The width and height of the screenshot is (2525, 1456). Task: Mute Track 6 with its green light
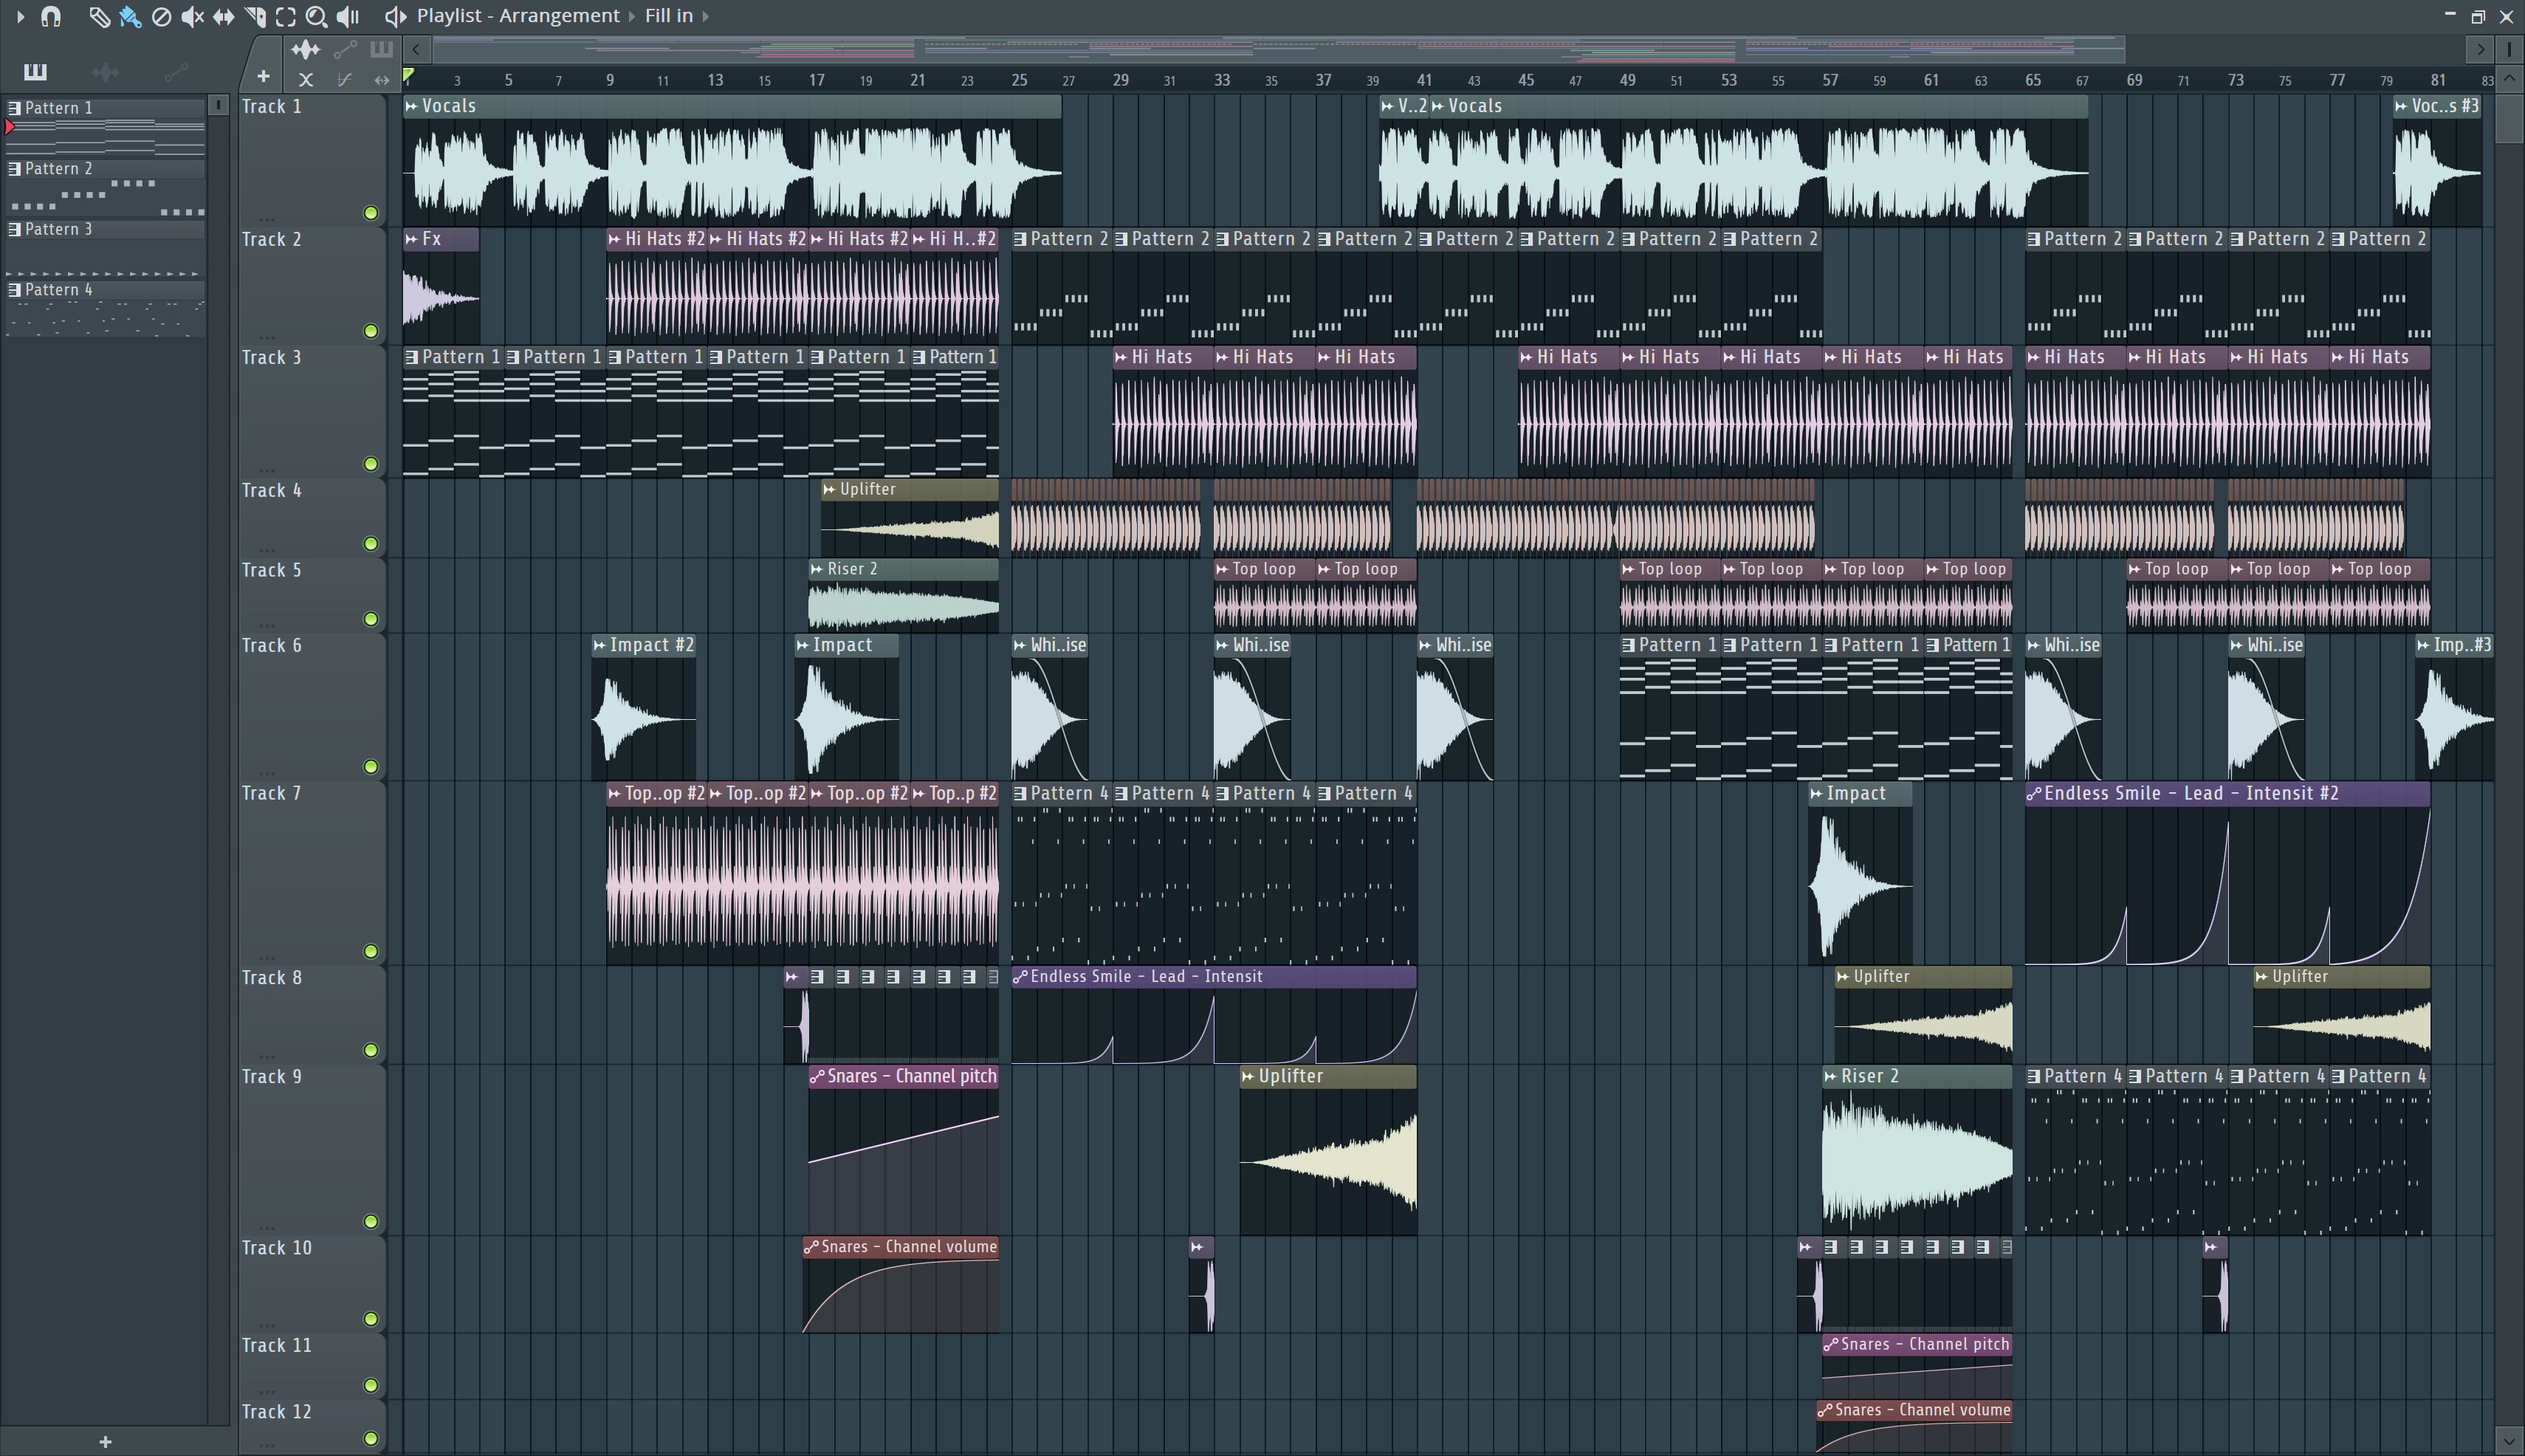[371, 767]
